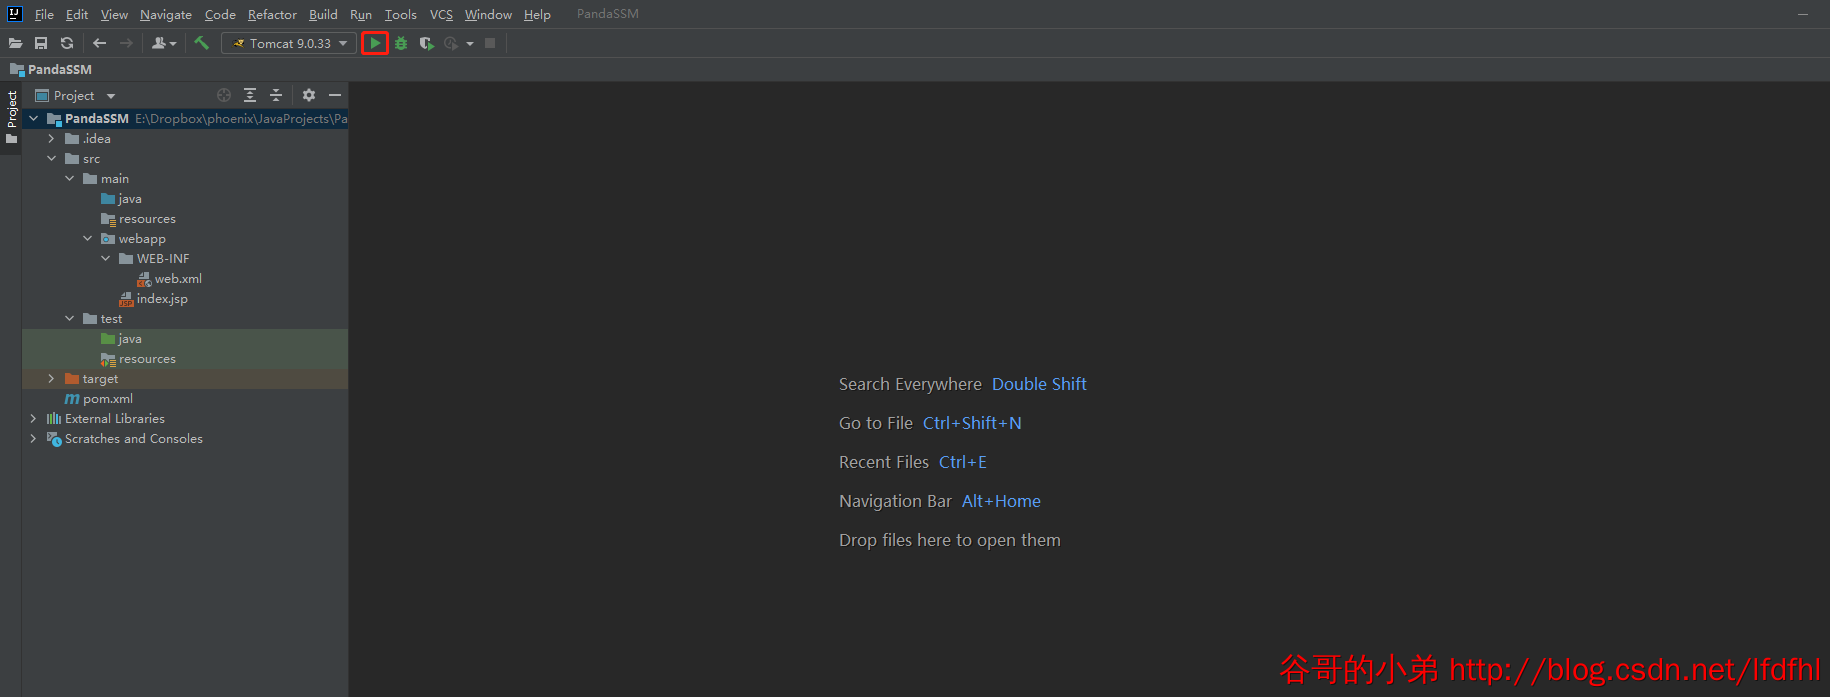
Task: Collapse the PandaSSM root project node
Action: pos(33,118)
